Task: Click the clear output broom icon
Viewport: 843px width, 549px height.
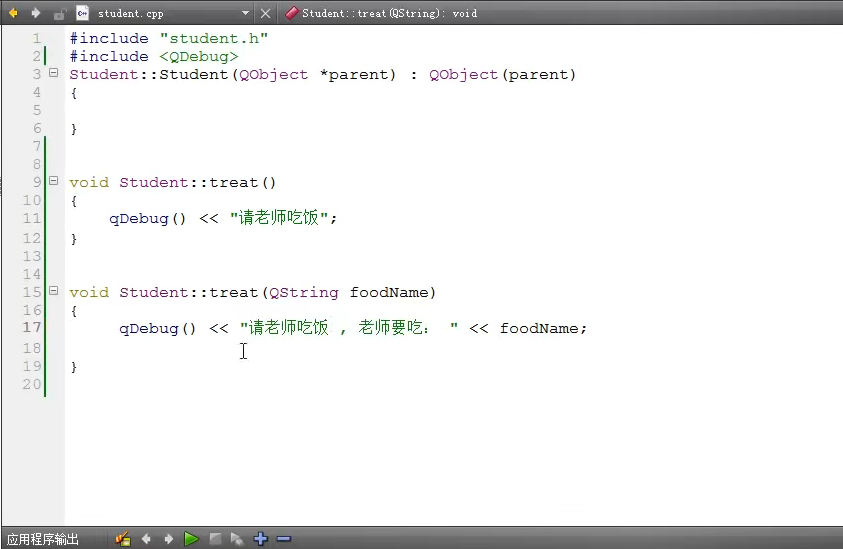Action: click(123, 538)
